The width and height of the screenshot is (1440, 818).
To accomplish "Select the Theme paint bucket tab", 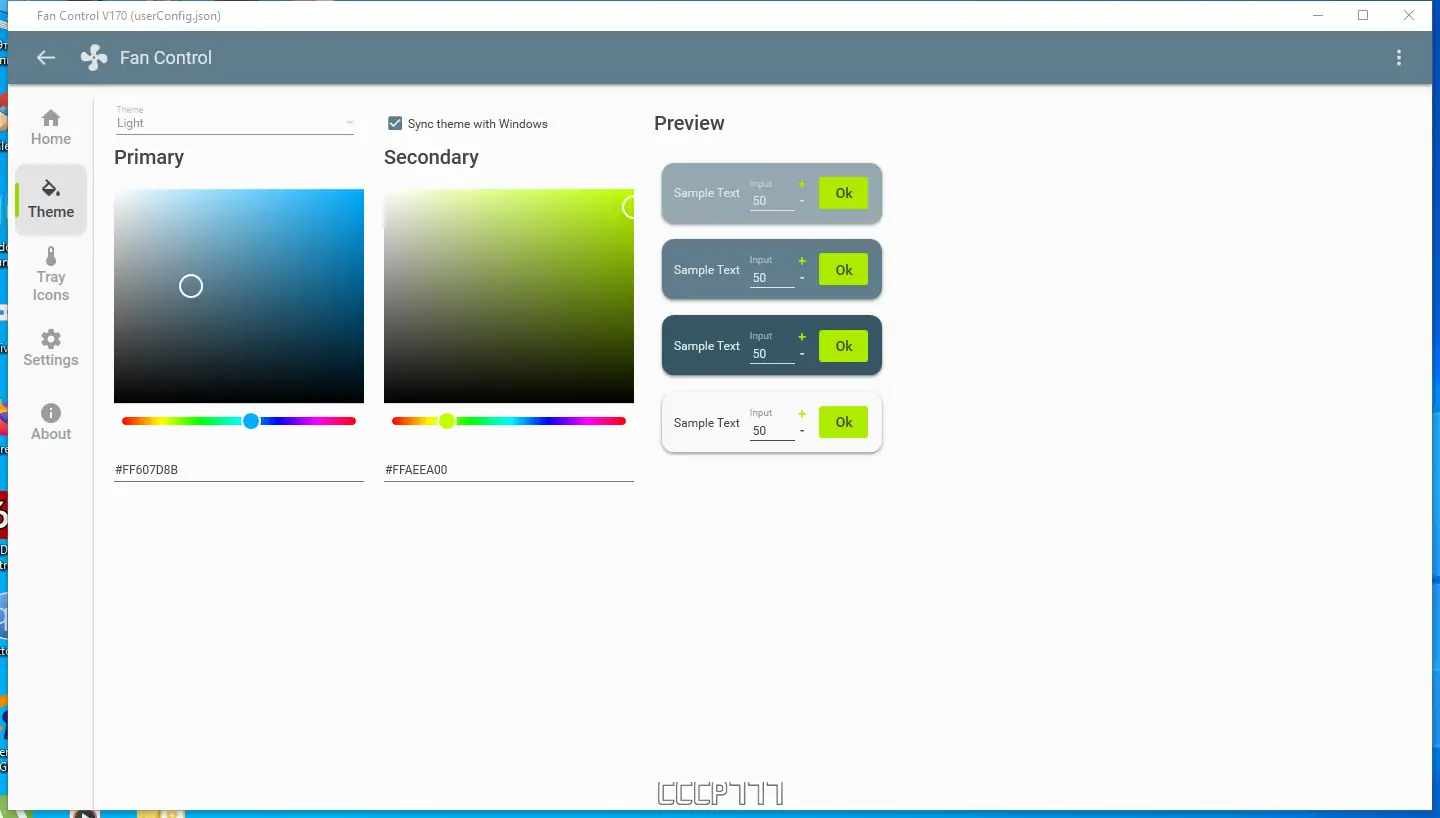I will 51,200.
